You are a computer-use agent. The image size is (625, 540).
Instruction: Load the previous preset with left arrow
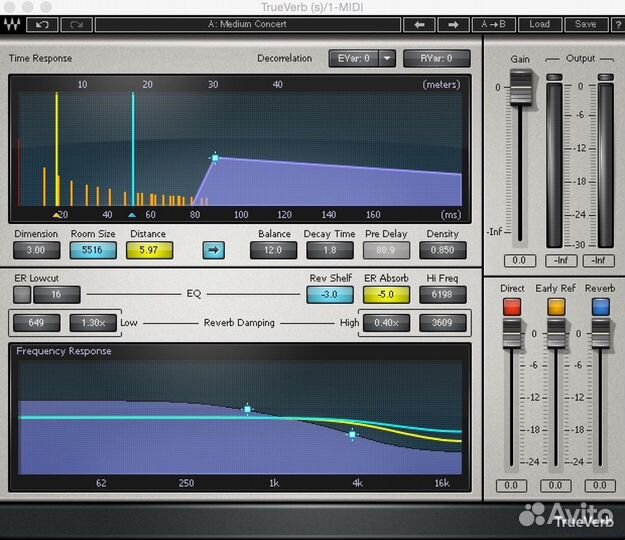point(420,24)
